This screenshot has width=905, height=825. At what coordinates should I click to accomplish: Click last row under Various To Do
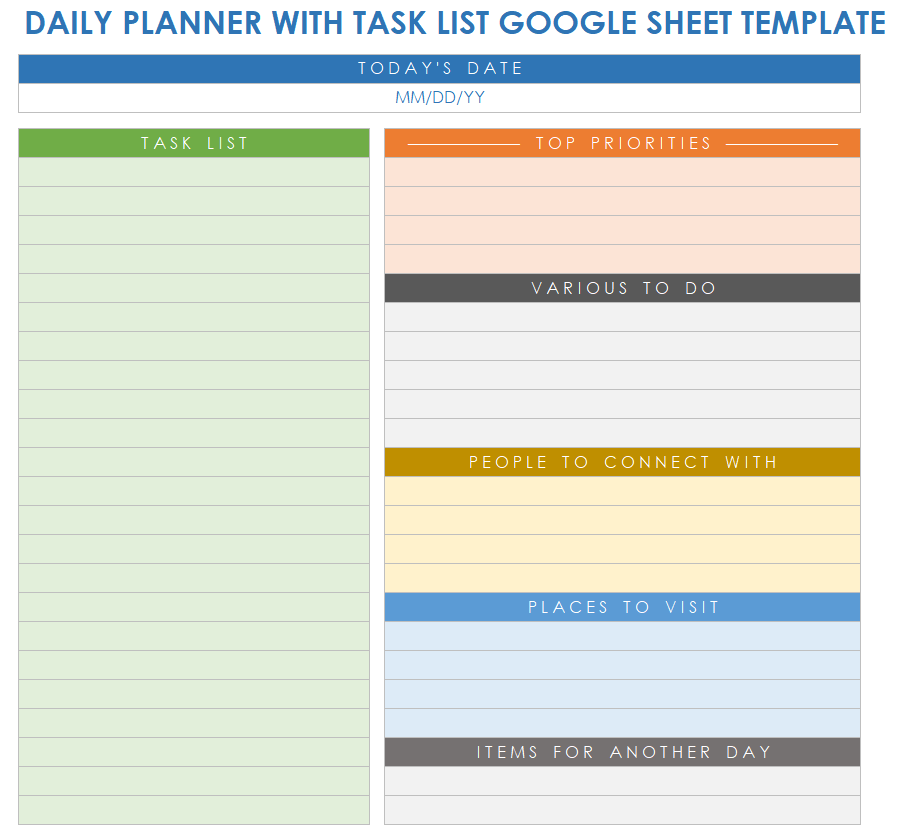point(622,433)
